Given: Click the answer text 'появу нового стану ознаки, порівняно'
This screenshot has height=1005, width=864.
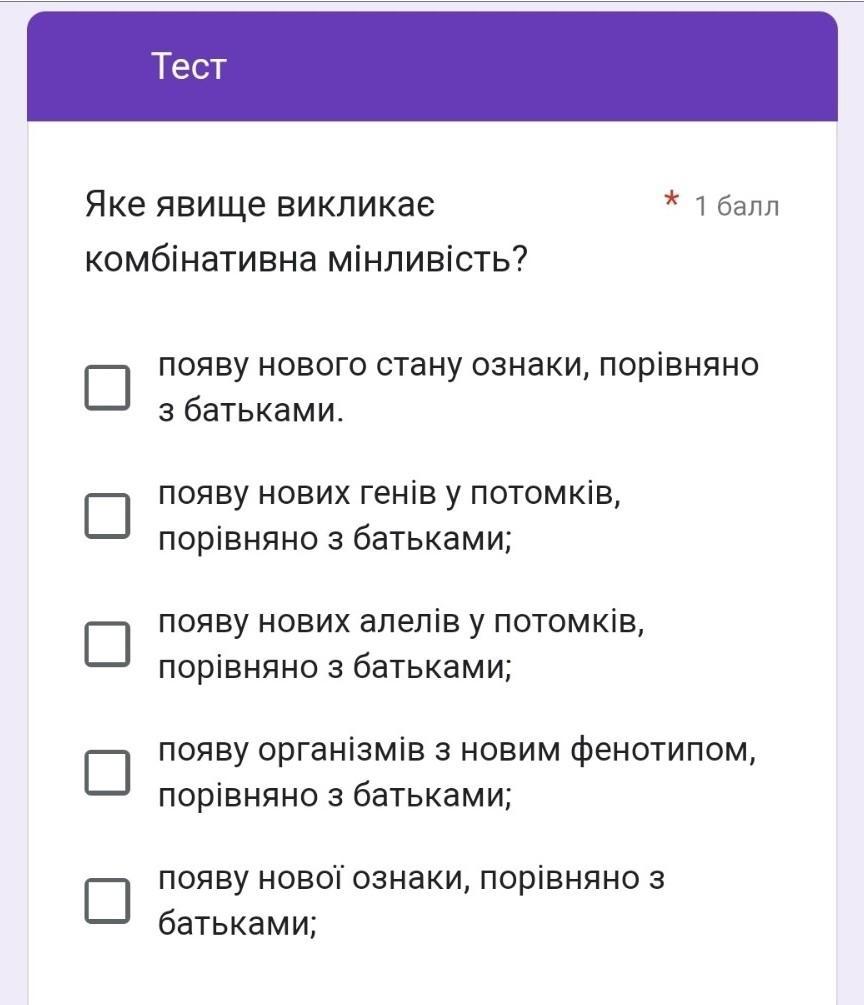Looking at the screenshot, I should (x=458, y=367).
